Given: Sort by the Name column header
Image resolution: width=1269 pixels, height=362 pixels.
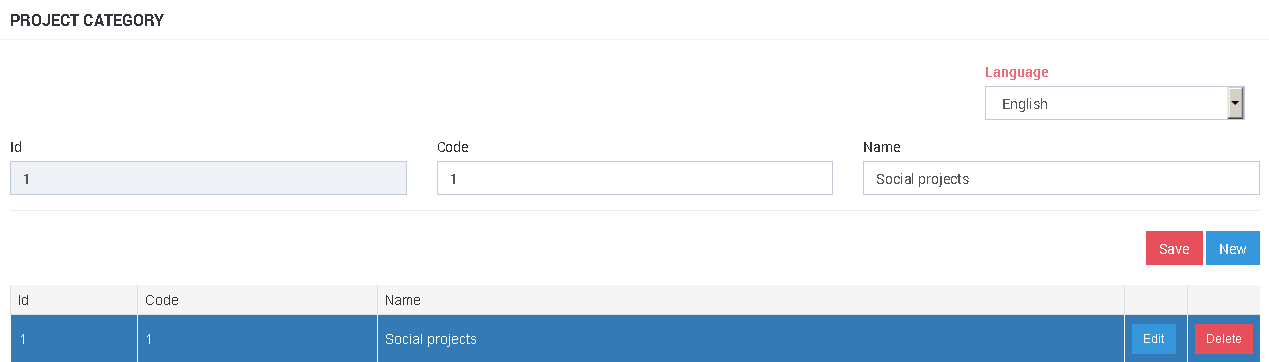Looking at the screenshot, I should 751,300.
